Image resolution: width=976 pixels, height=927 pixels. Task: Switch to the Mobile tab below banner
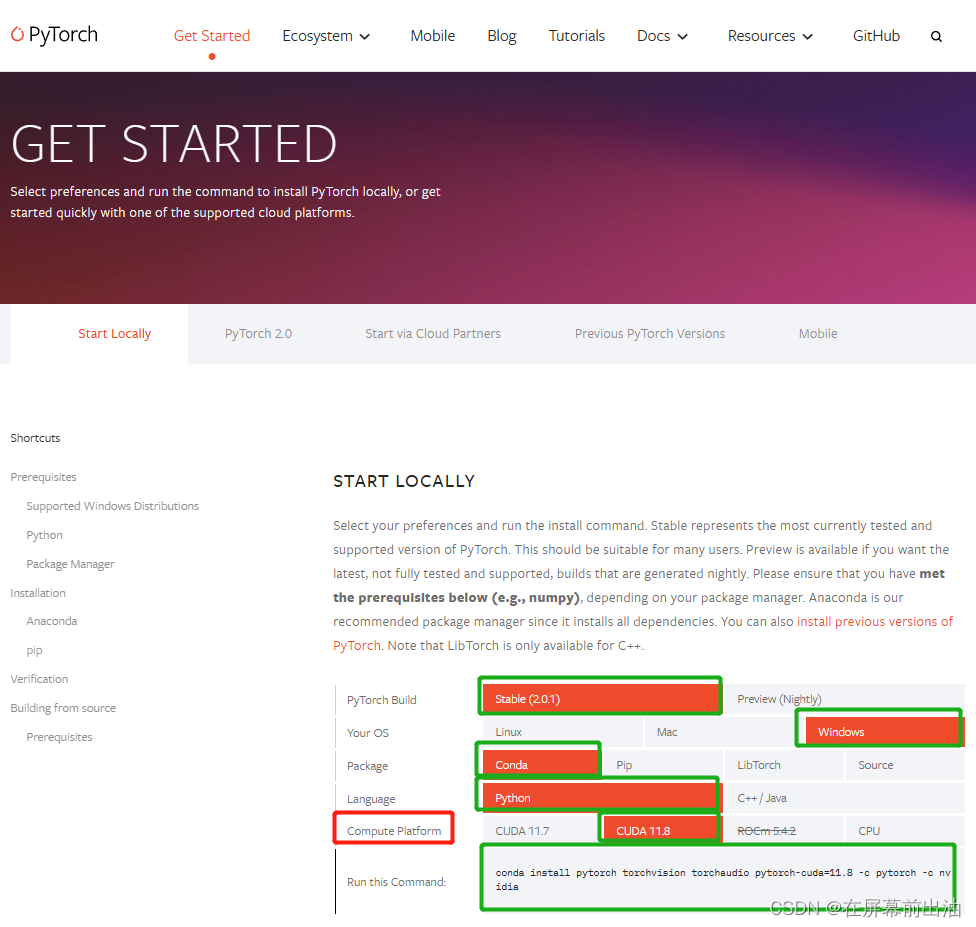click(818, 334)
